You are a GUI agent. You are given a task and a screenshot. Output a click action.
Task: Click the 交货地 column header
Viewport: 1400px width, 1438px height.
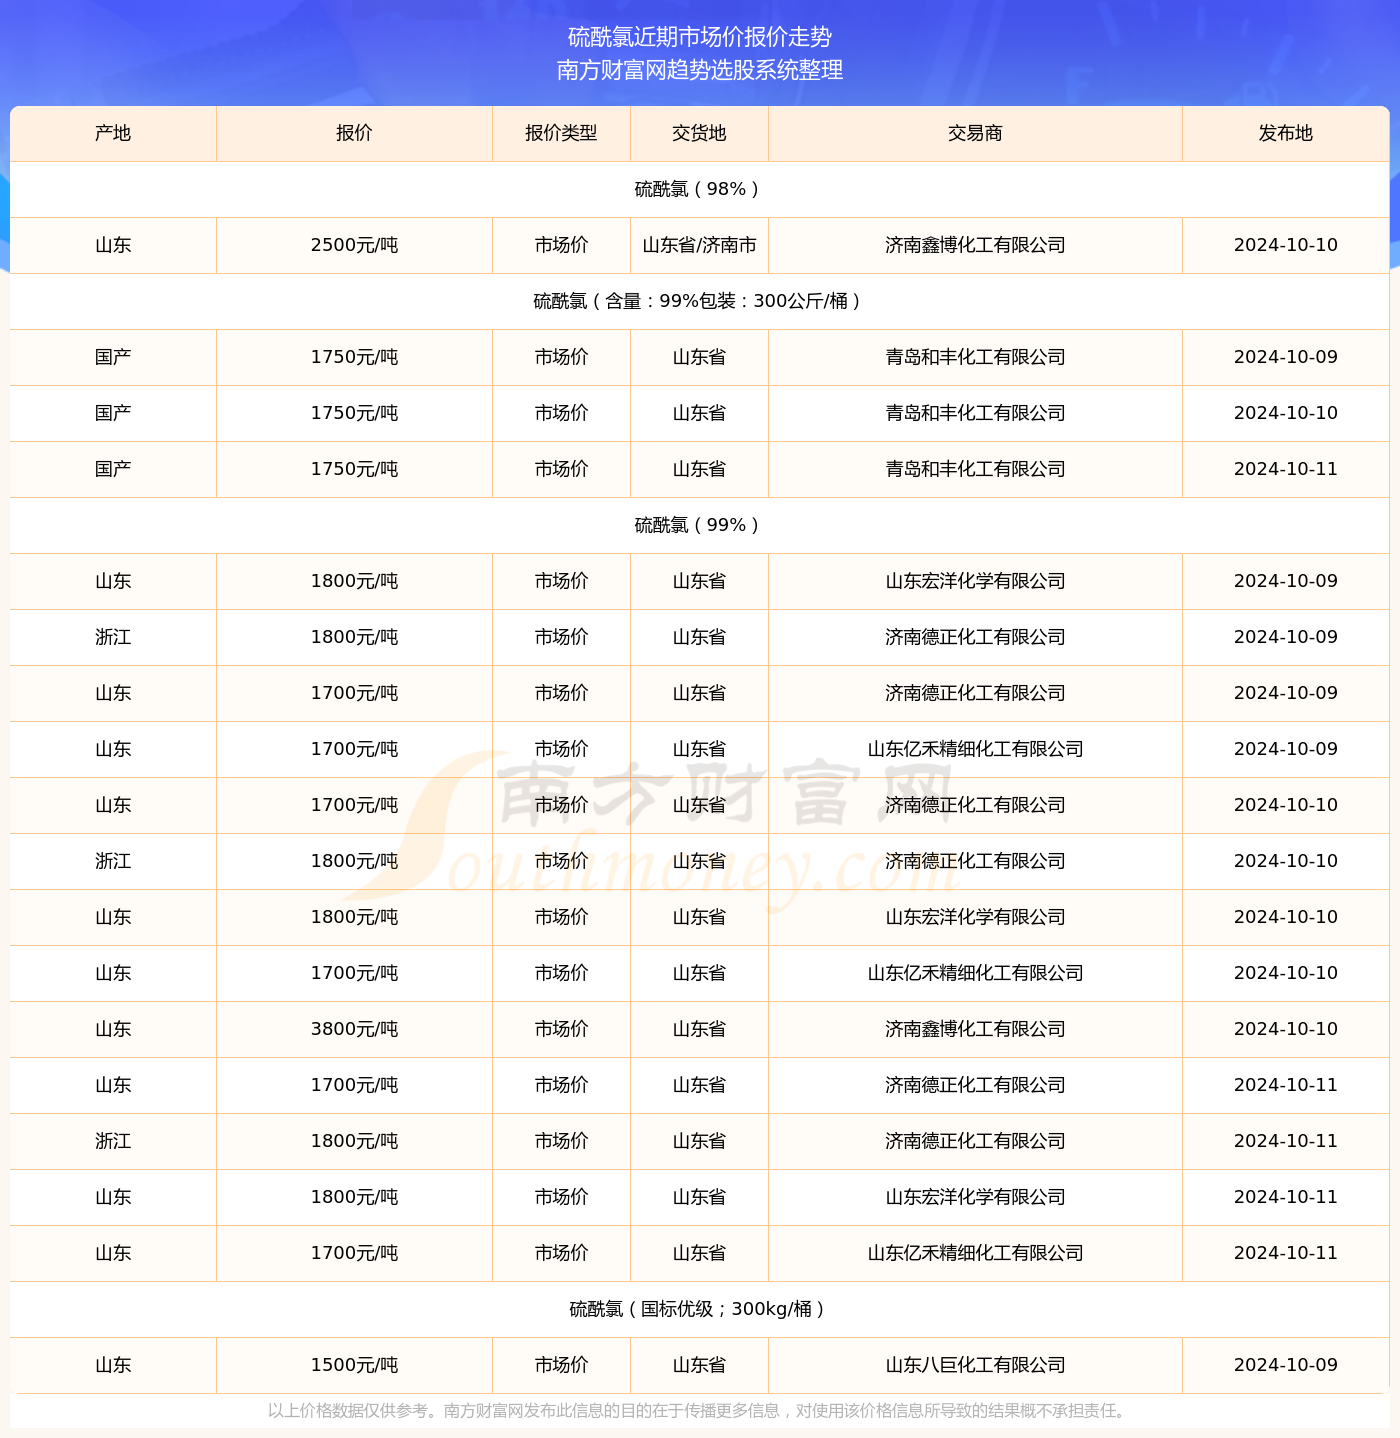pos(699,133)
